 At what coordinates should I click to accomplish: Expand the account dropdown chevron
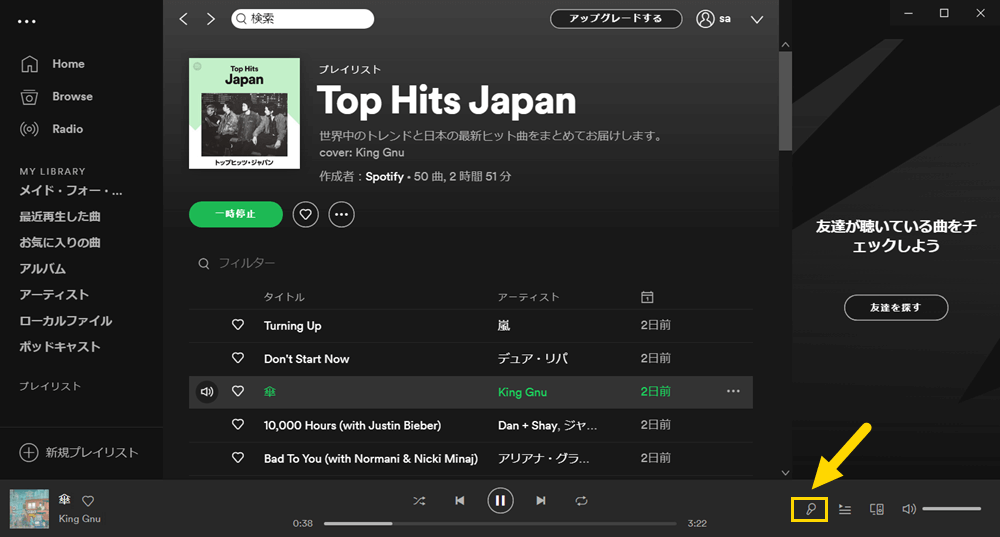click(x=757, y=20)
